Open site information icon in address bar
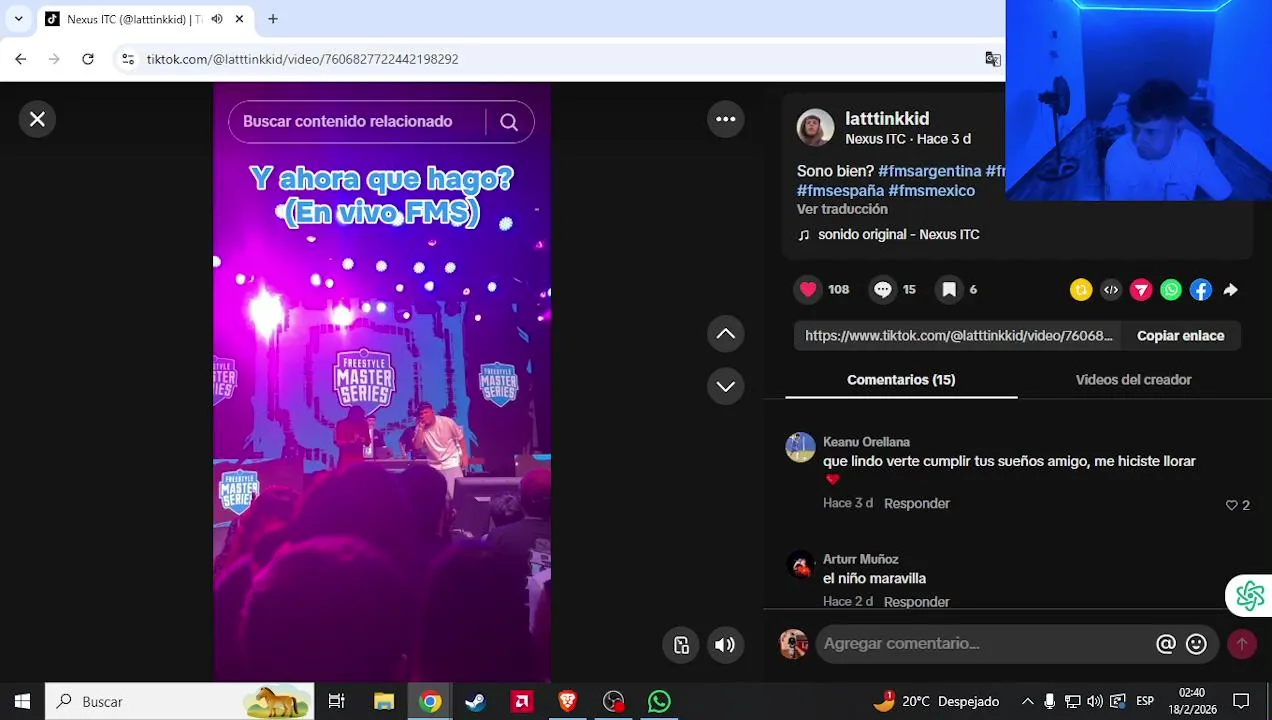Viewport: 1272px width, 720px height. point(127,59)
